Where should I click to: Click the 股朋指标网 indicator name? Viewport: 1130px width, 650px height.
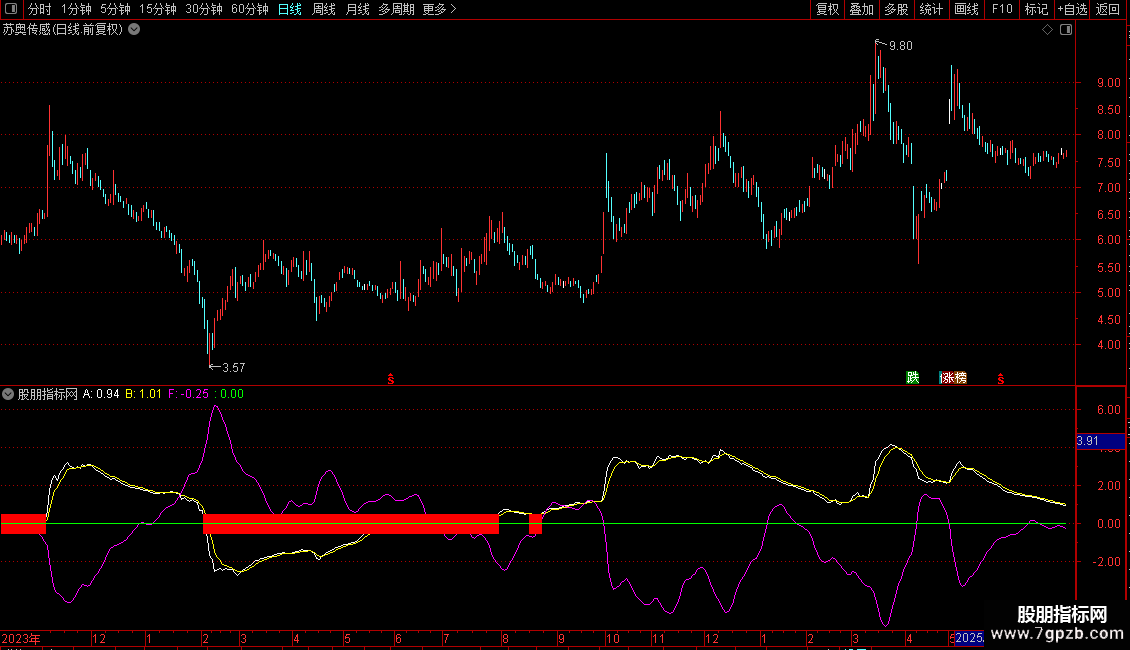48,394
